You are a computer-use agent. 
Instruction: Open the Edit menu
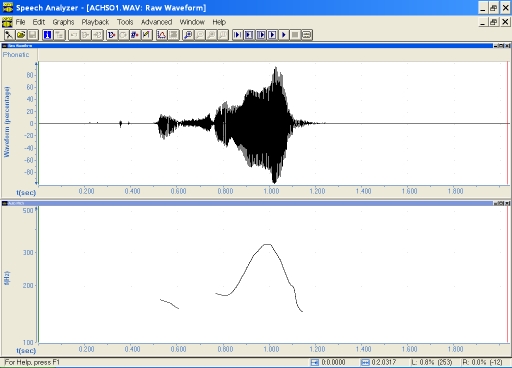click(x=39, y=22)
